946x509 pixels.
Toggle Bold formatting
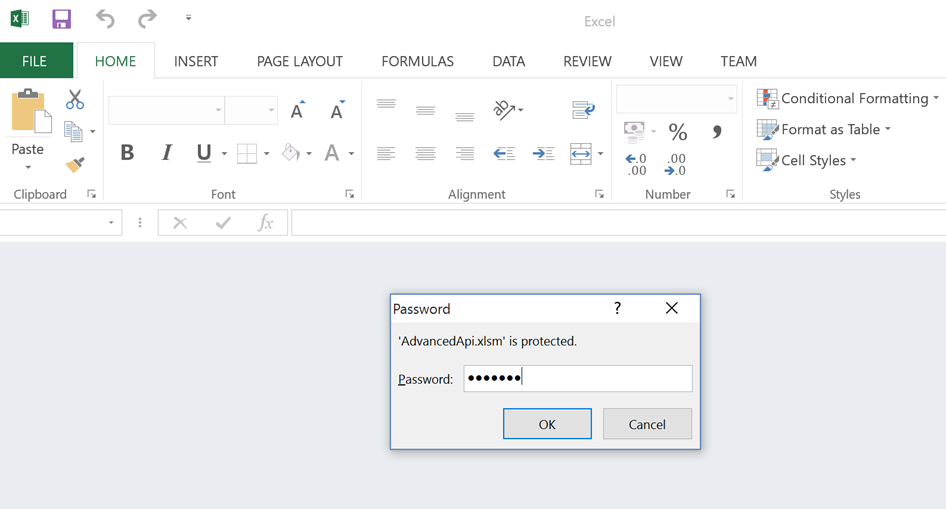(x=127, y=153)
